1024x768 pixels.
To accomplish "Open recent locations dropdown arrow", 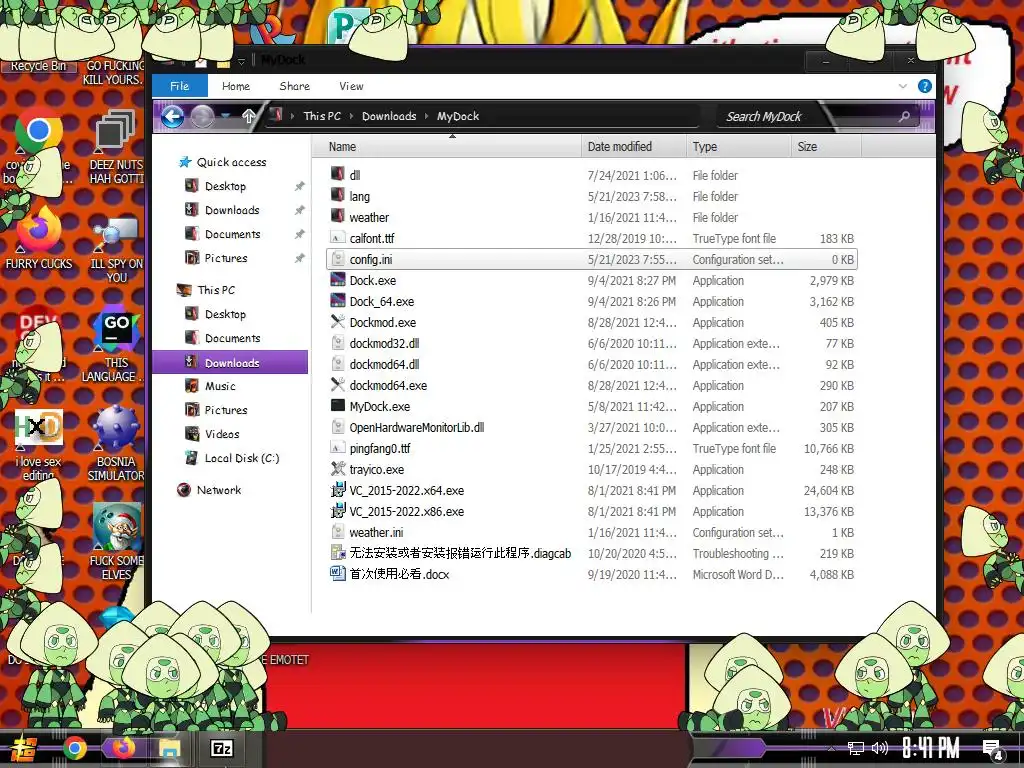I will point(226,117).
